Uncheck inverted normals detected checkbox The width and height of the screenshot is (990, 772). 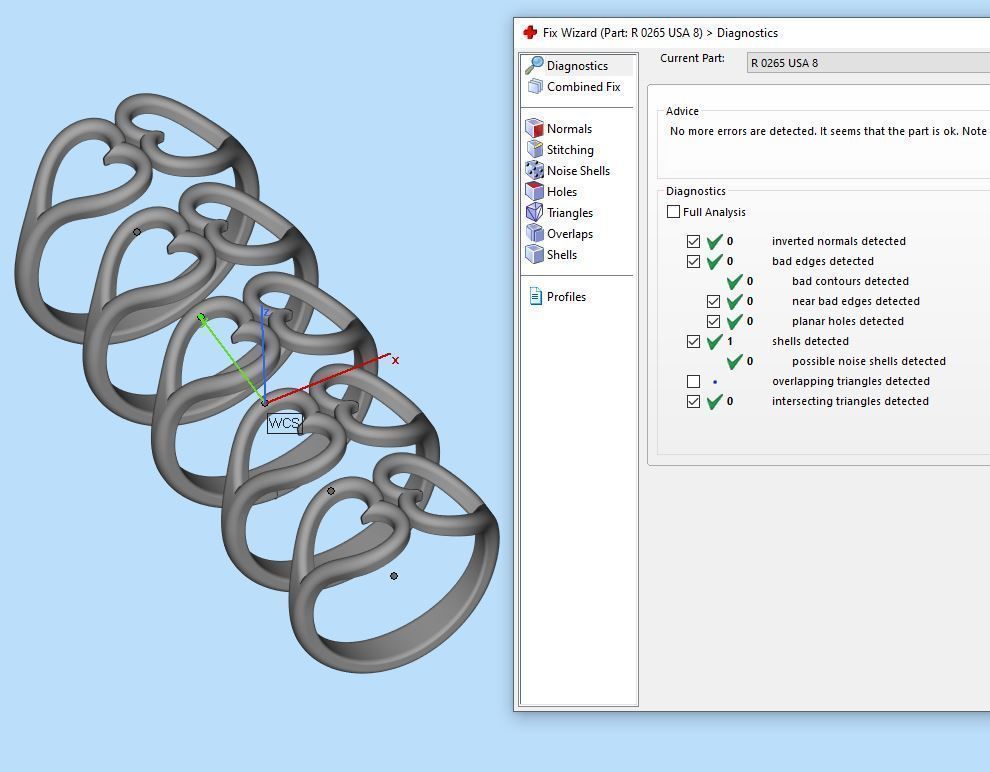[x=693, y=241]
